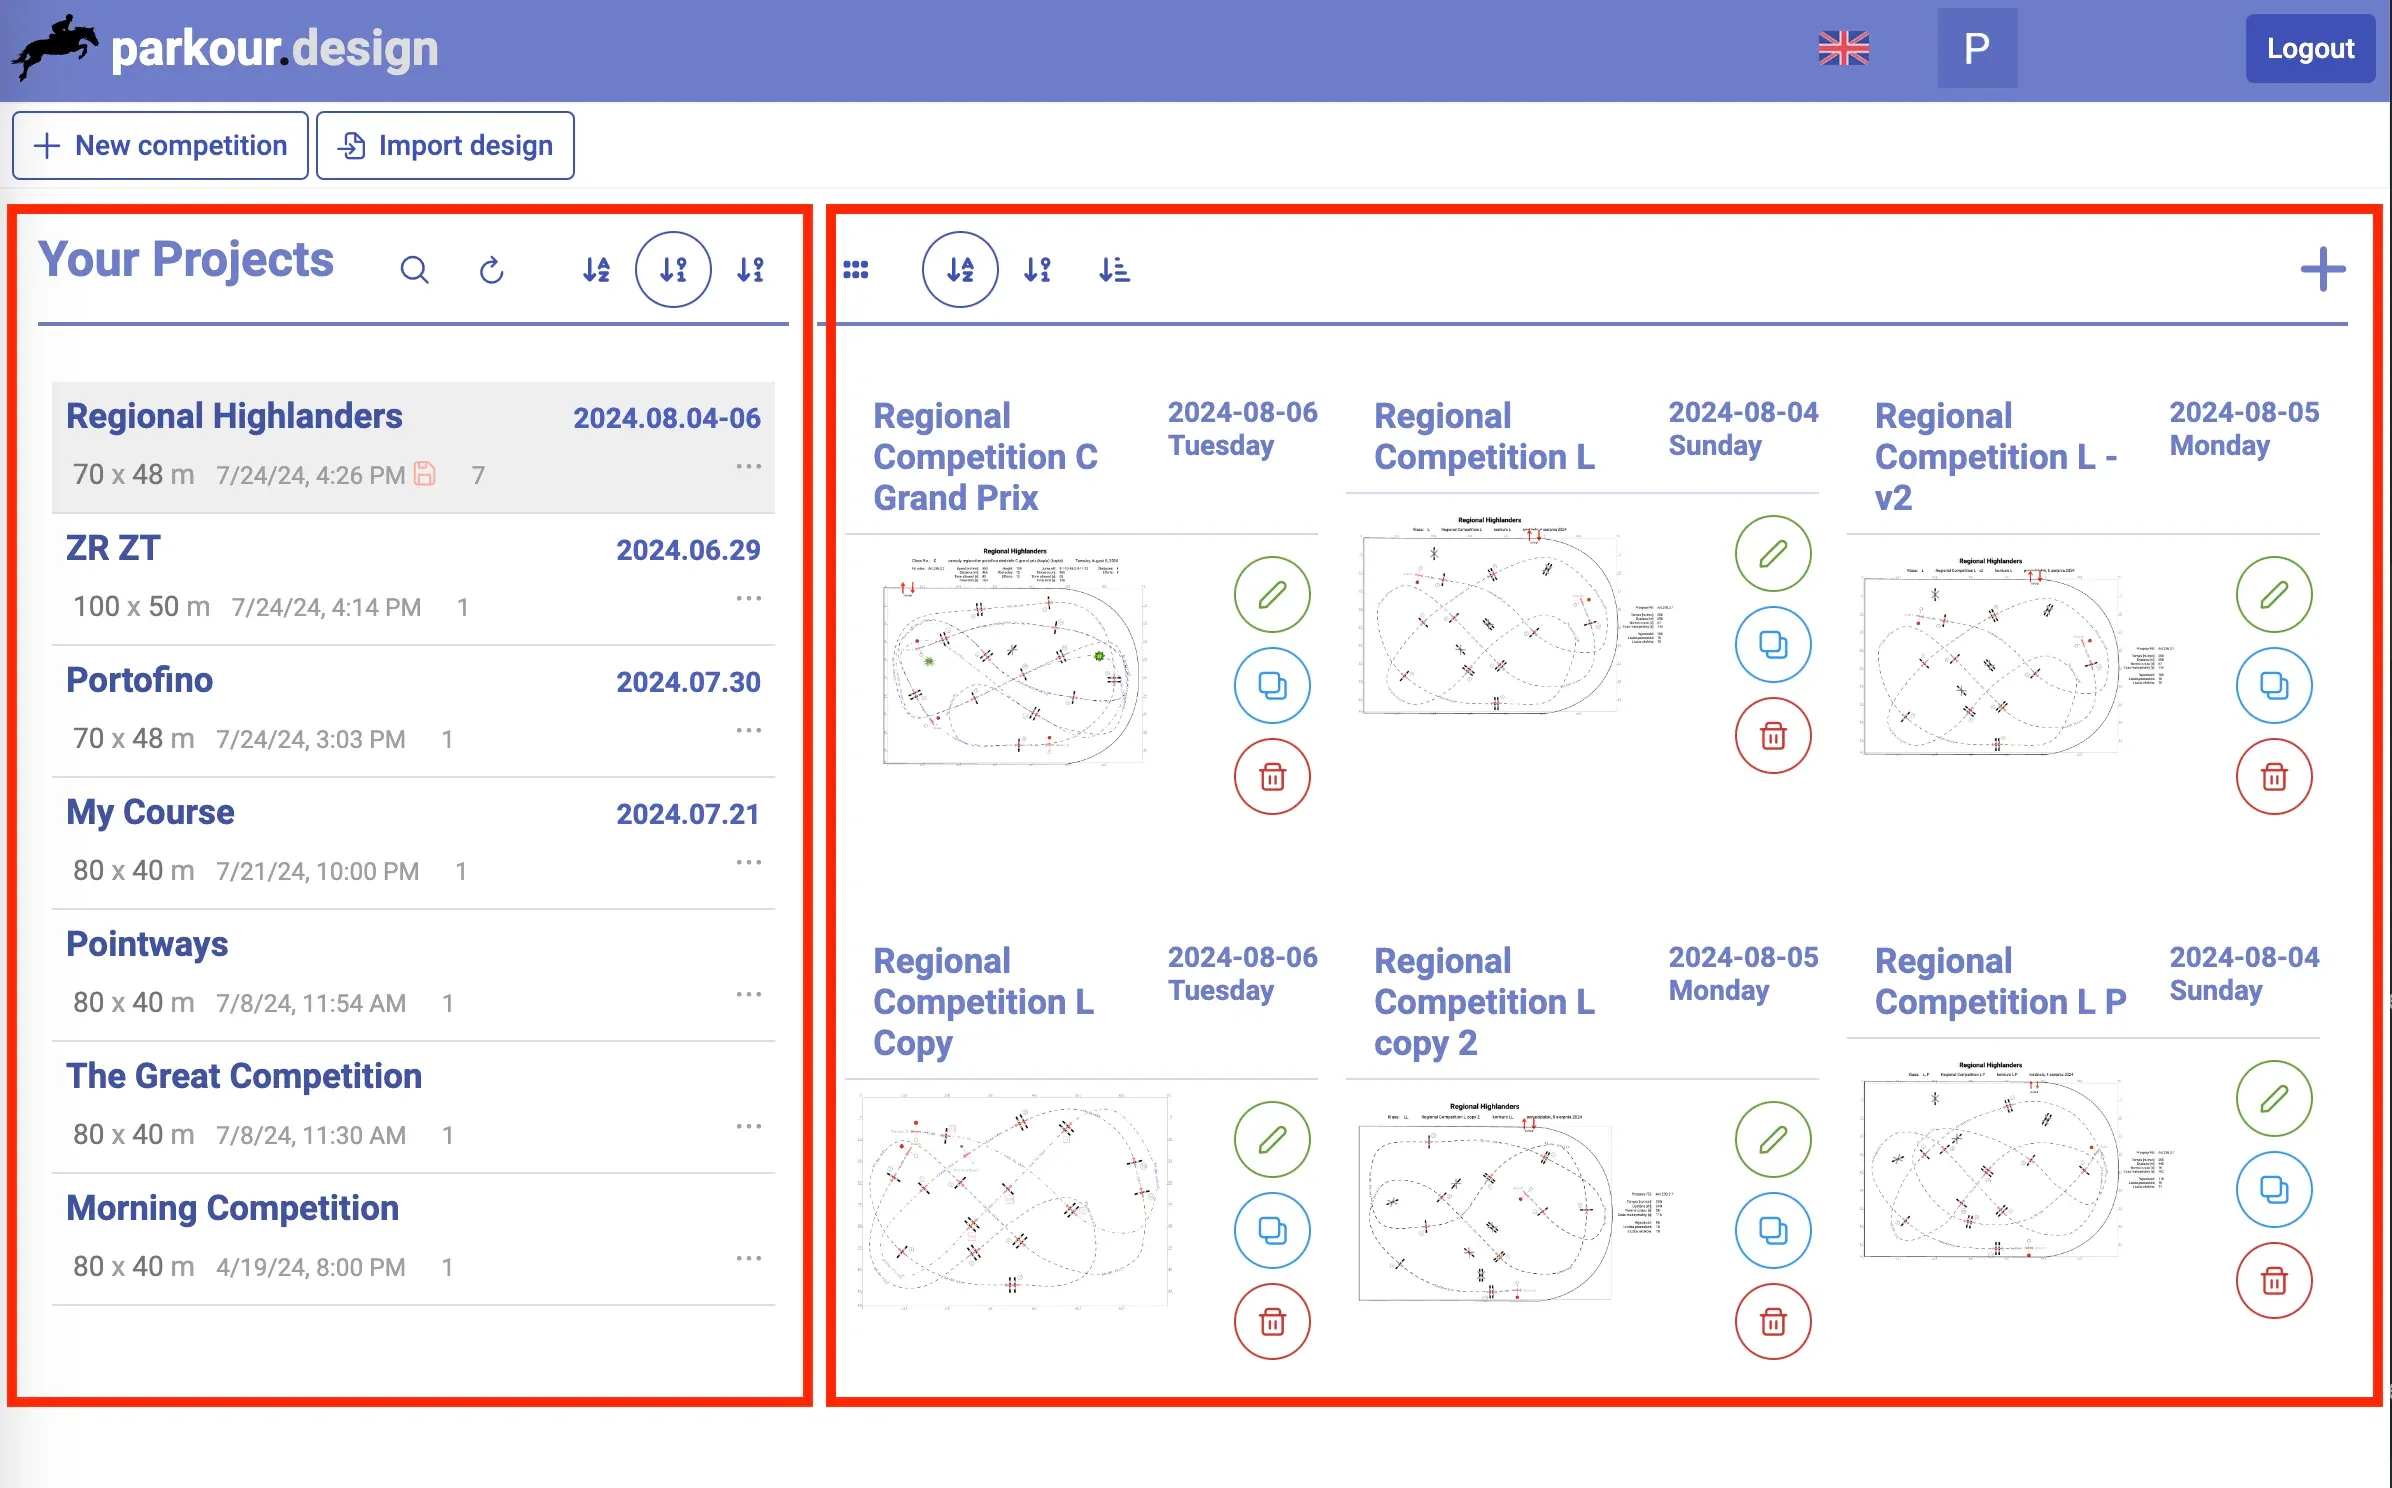Add a competition with the plus icon
The width and height of the screenshot is (2392, 1488).
pos(2322,270)
